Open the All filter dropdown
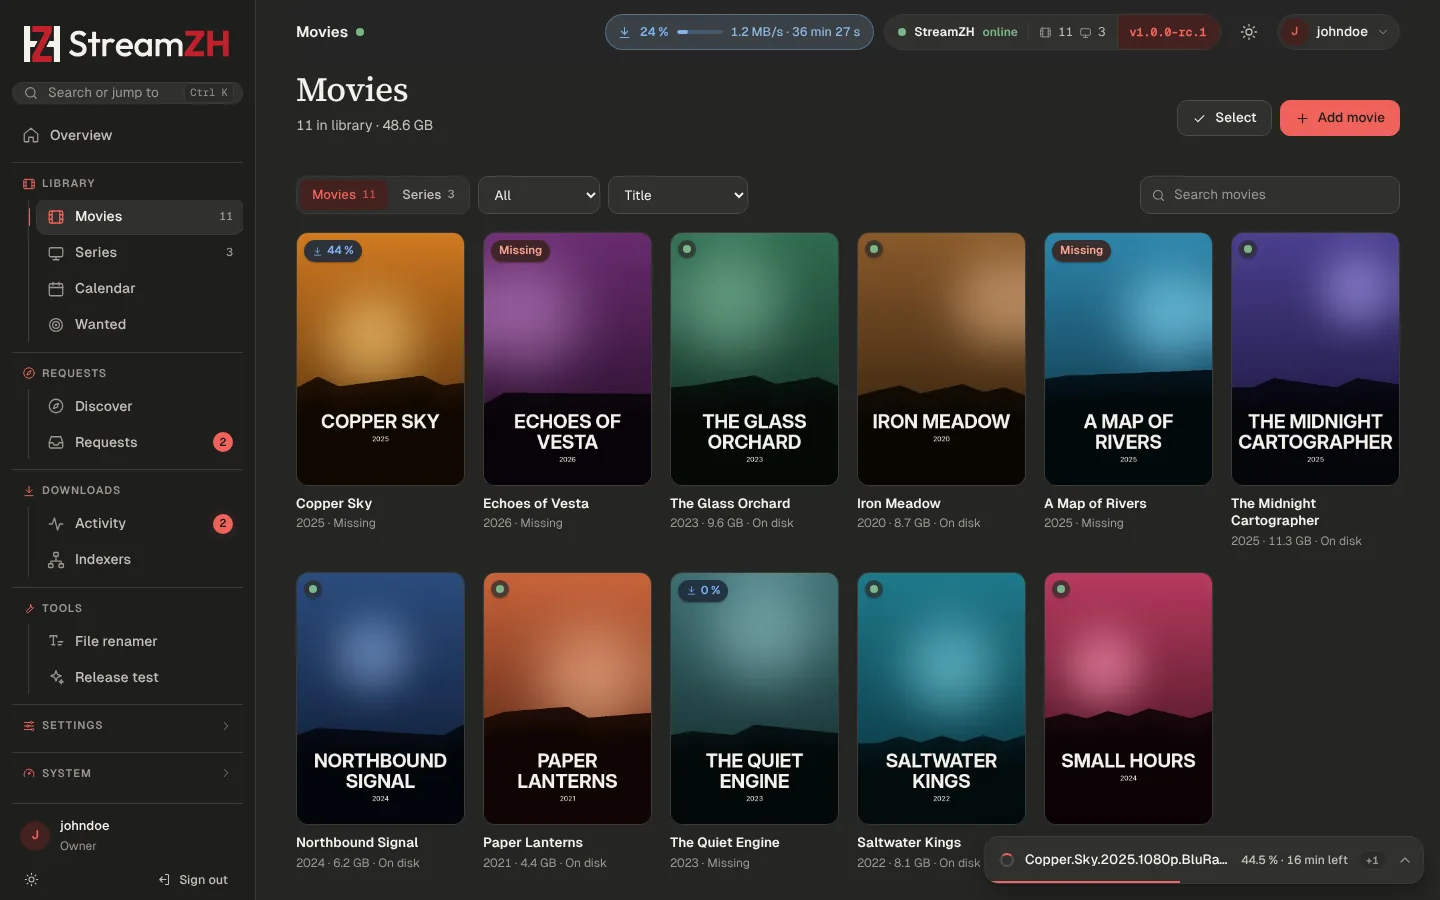 coord(539,195)
